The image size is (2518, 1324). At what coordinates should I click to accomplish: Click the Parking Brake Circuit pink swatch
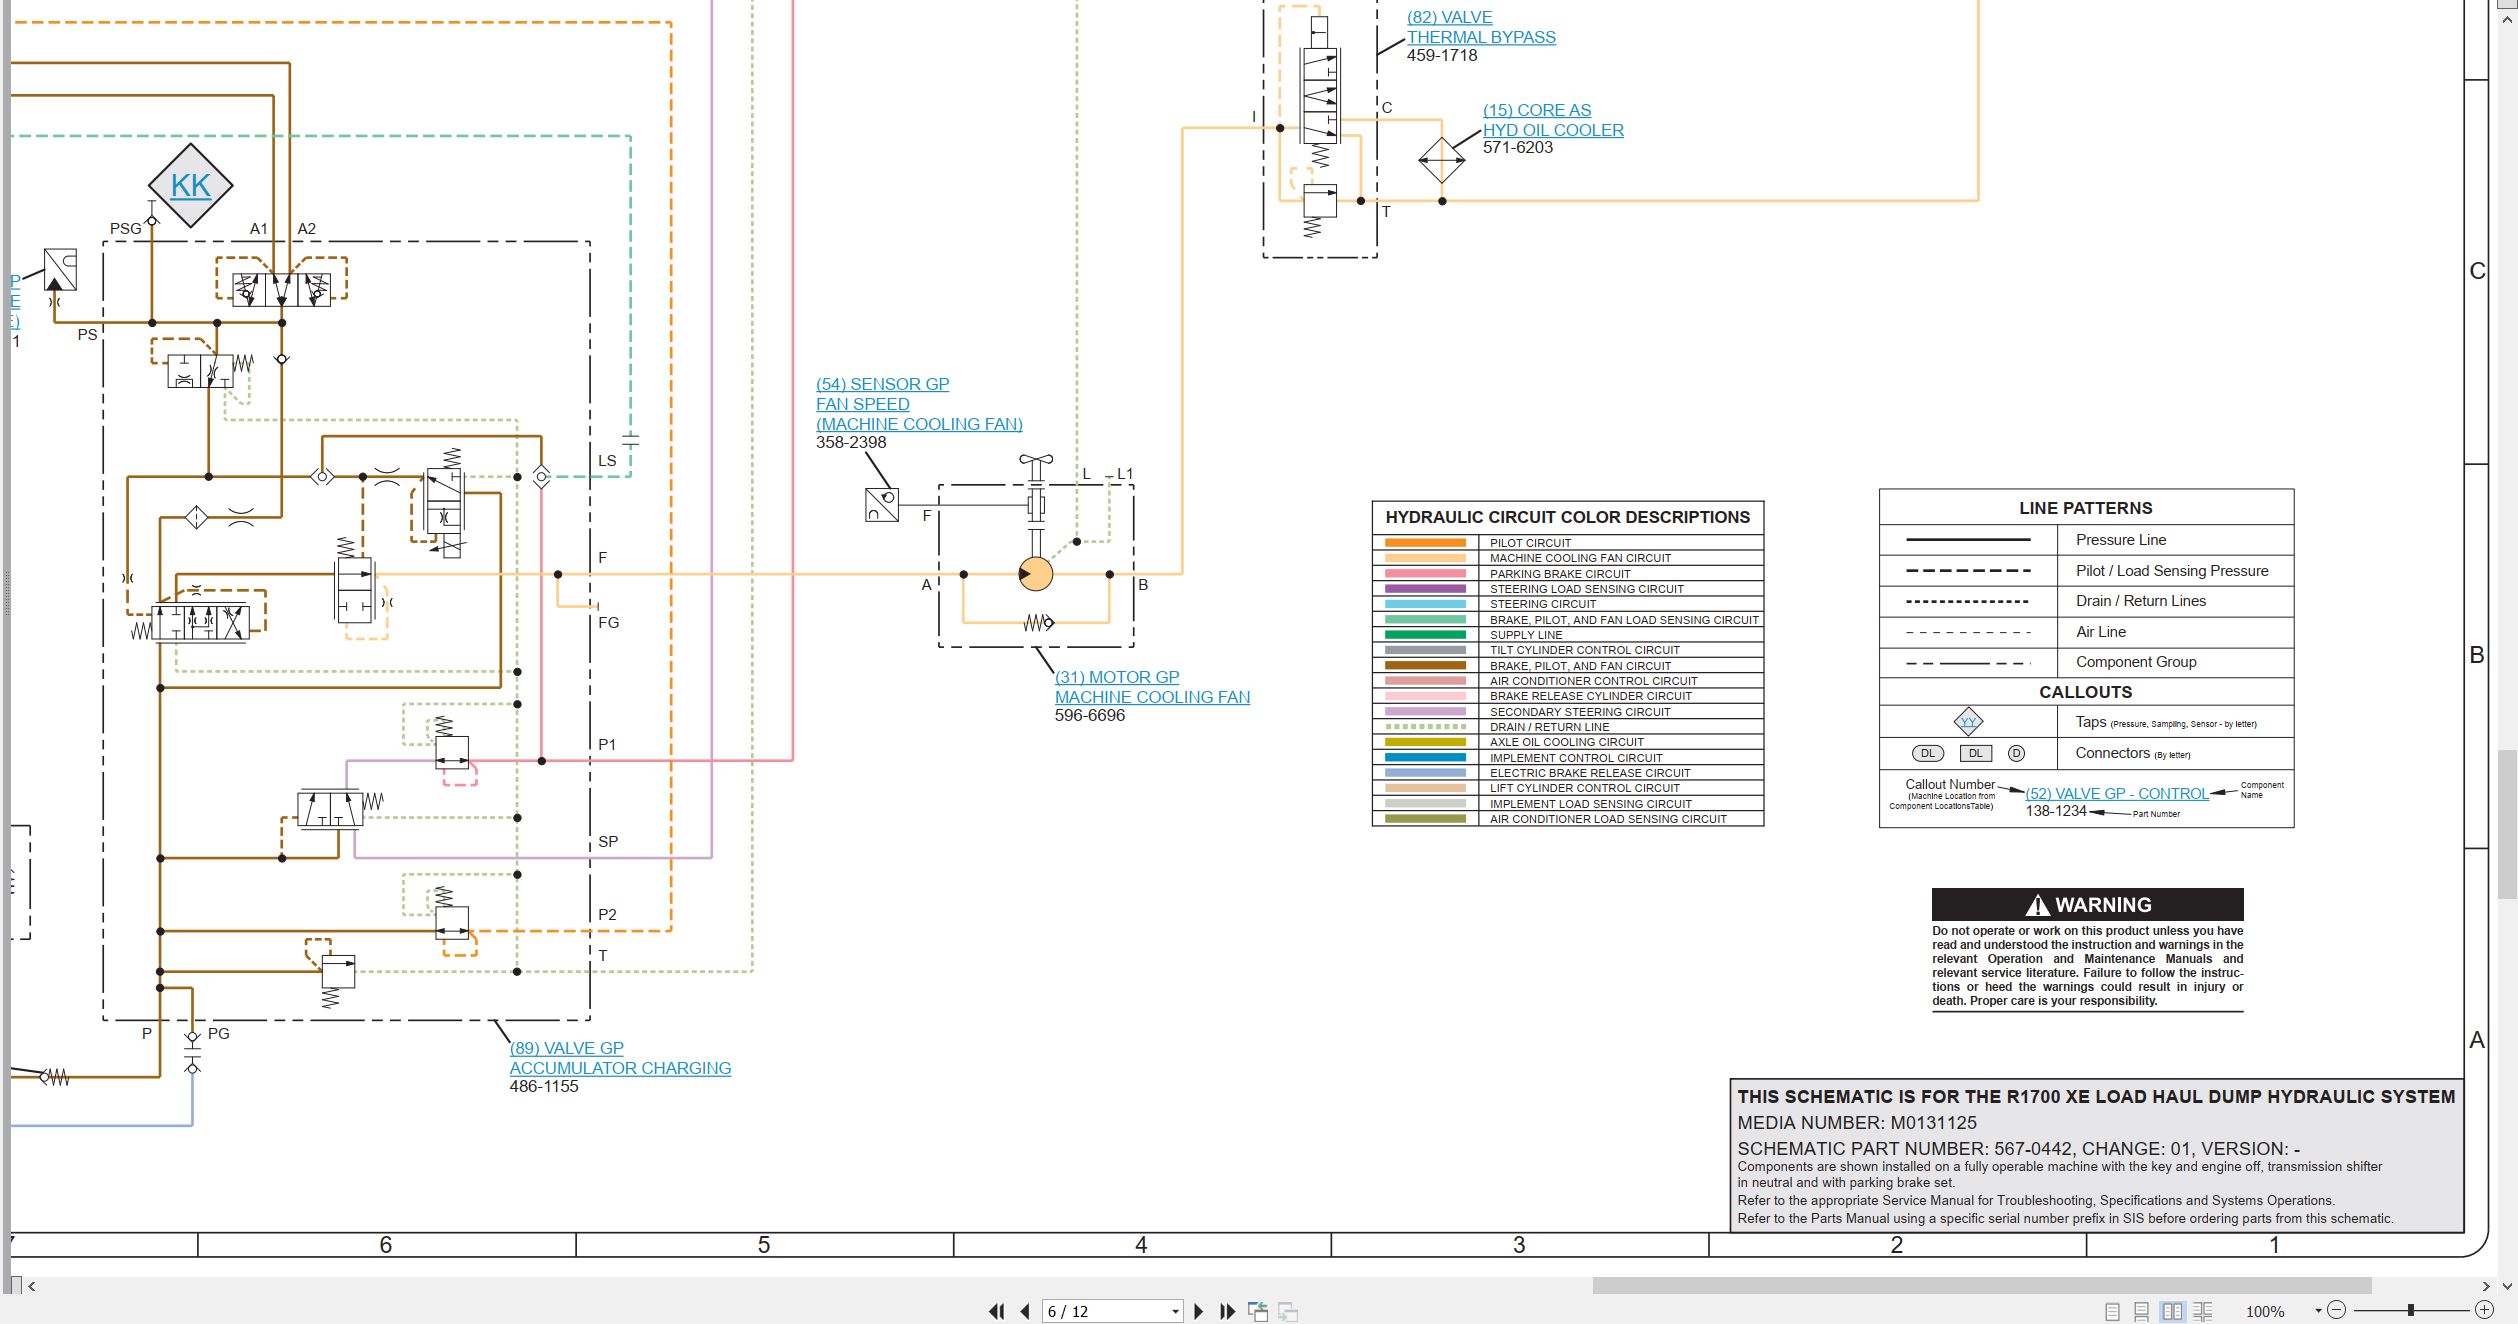1425,574
